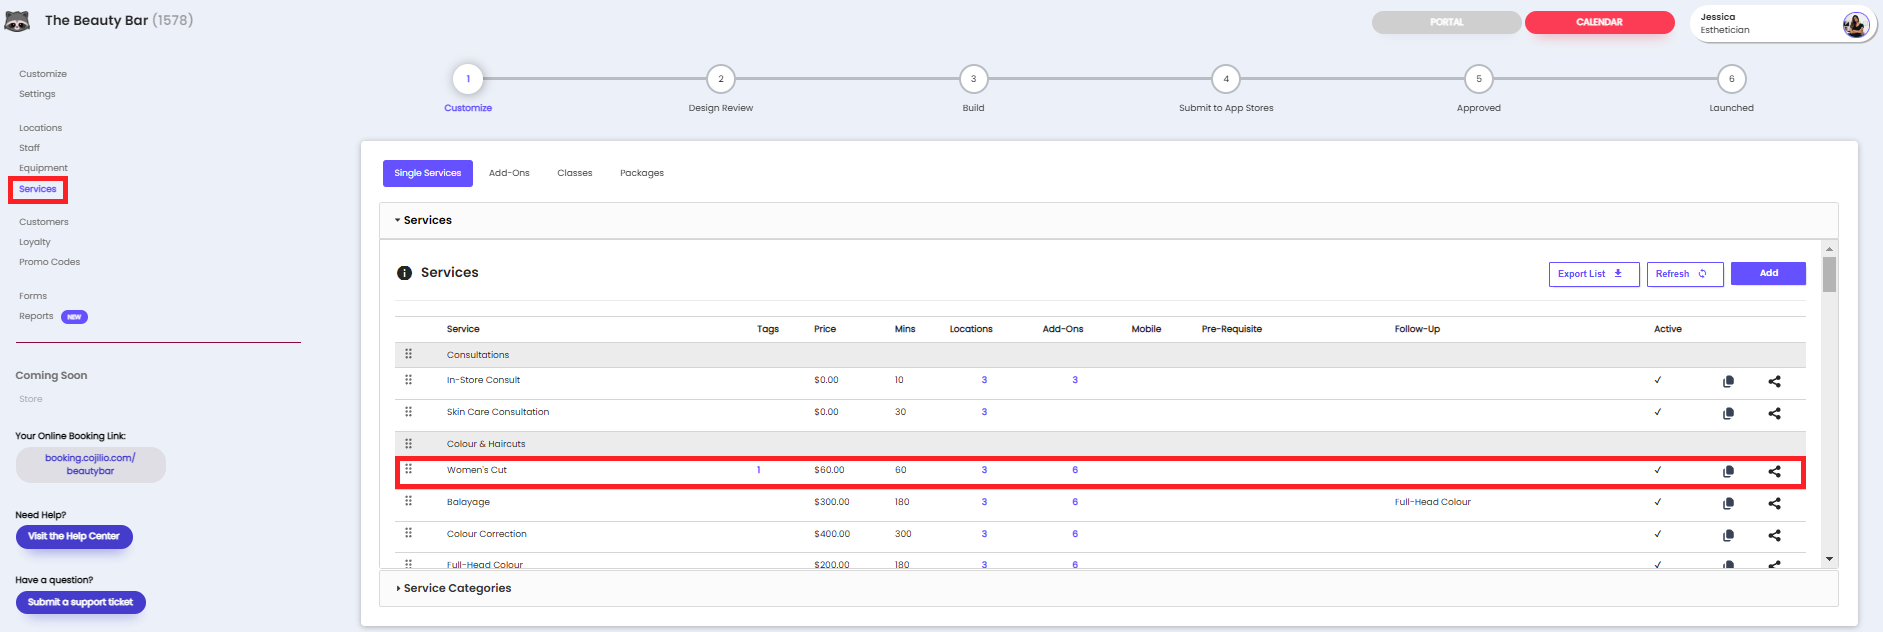Click the Export List button
1883x632 pixels.
coord(1594,274)
